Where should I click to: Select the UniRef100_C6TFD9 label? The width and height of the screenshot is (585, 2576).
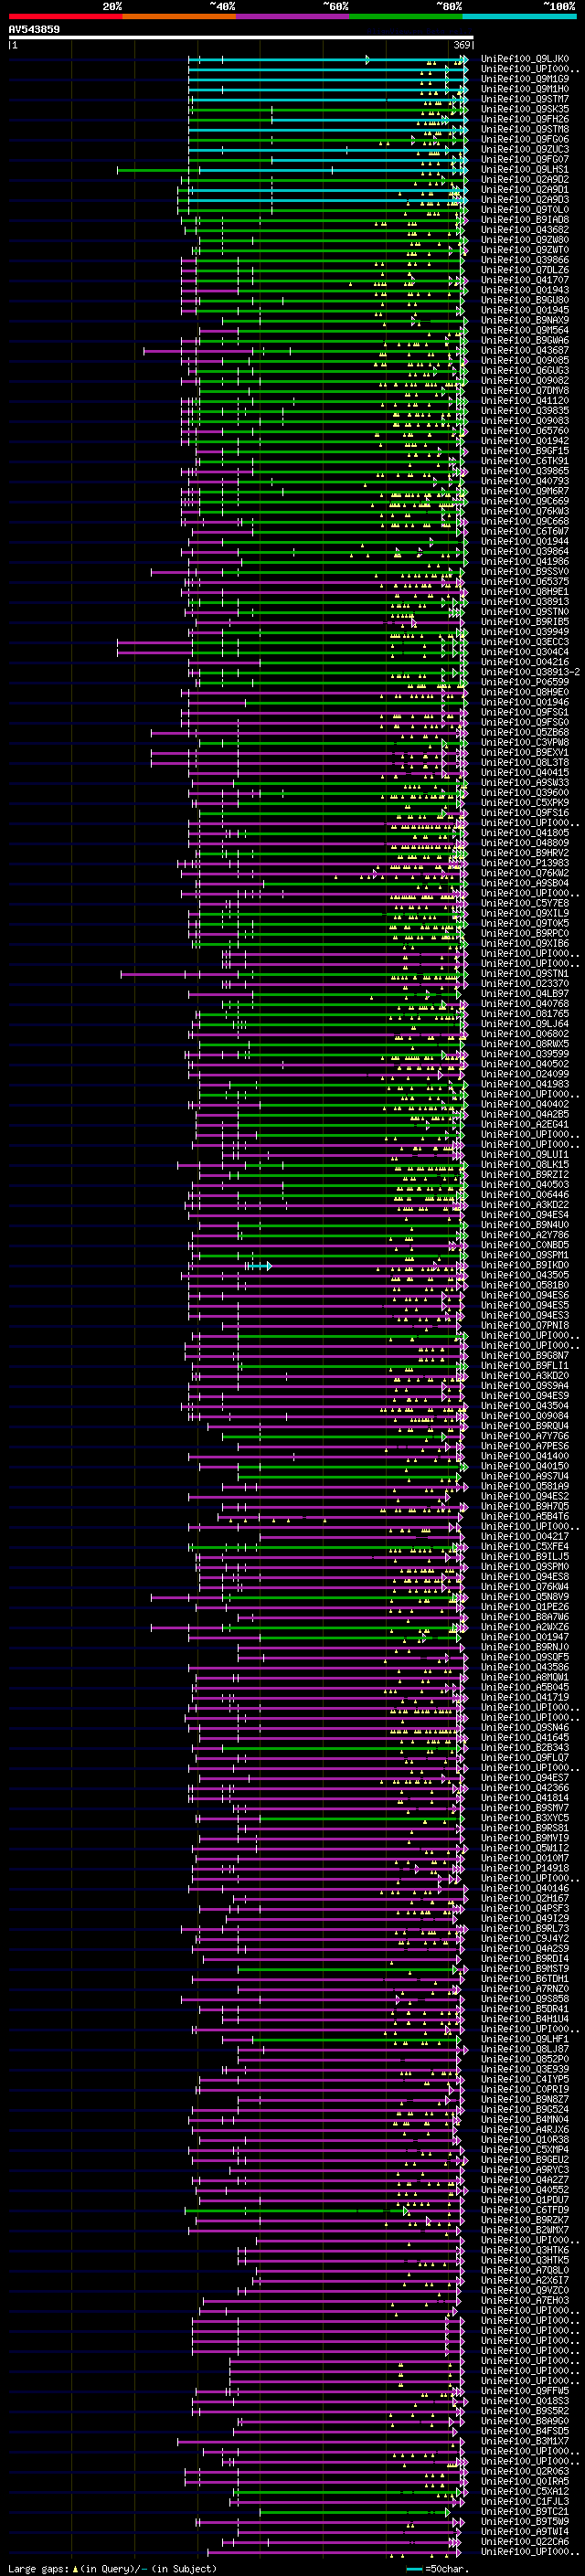525,2211
